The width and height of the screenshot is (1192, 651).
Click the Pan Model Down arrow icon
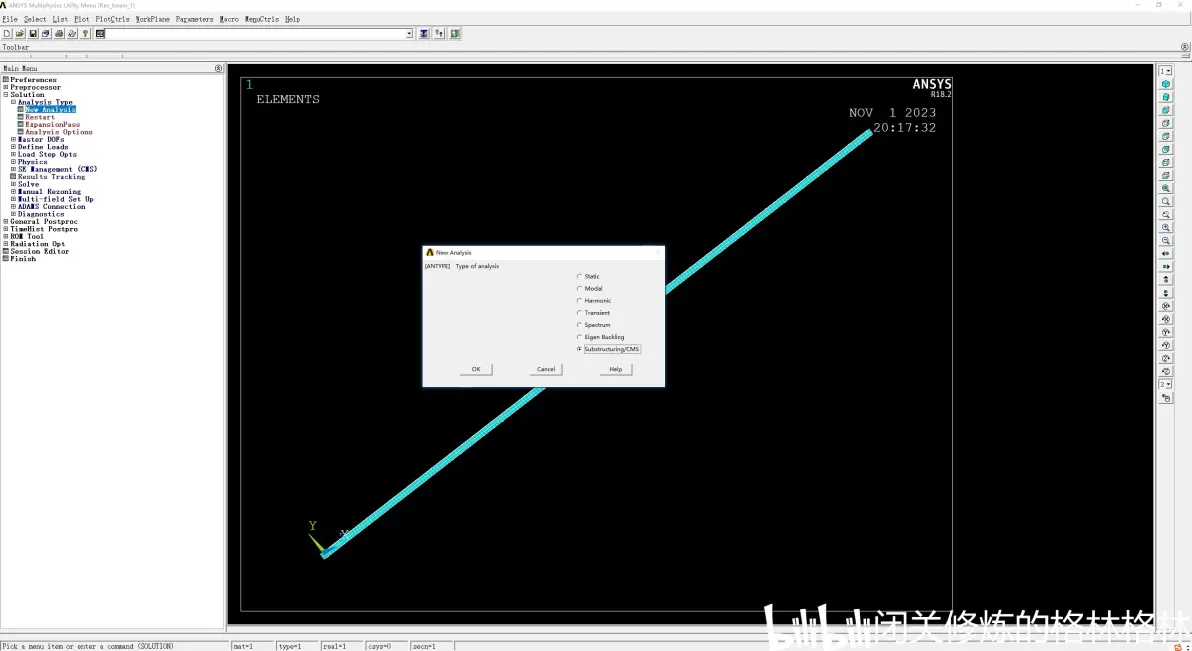(1165, 293)
